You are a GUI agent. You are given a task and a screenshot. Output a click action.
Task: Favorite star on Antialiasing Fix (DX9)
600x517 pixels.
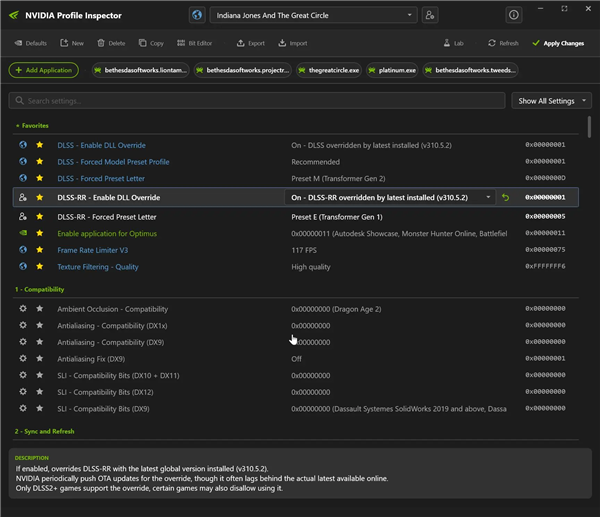tap(39, 359)
